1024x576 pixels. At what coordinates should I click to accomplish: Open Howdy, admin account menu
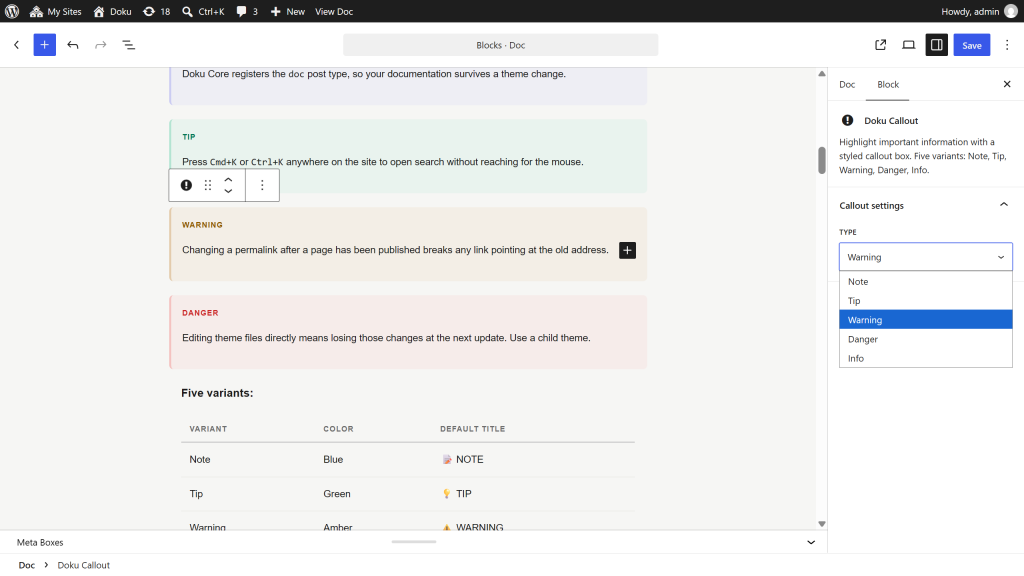coord(979,11)
